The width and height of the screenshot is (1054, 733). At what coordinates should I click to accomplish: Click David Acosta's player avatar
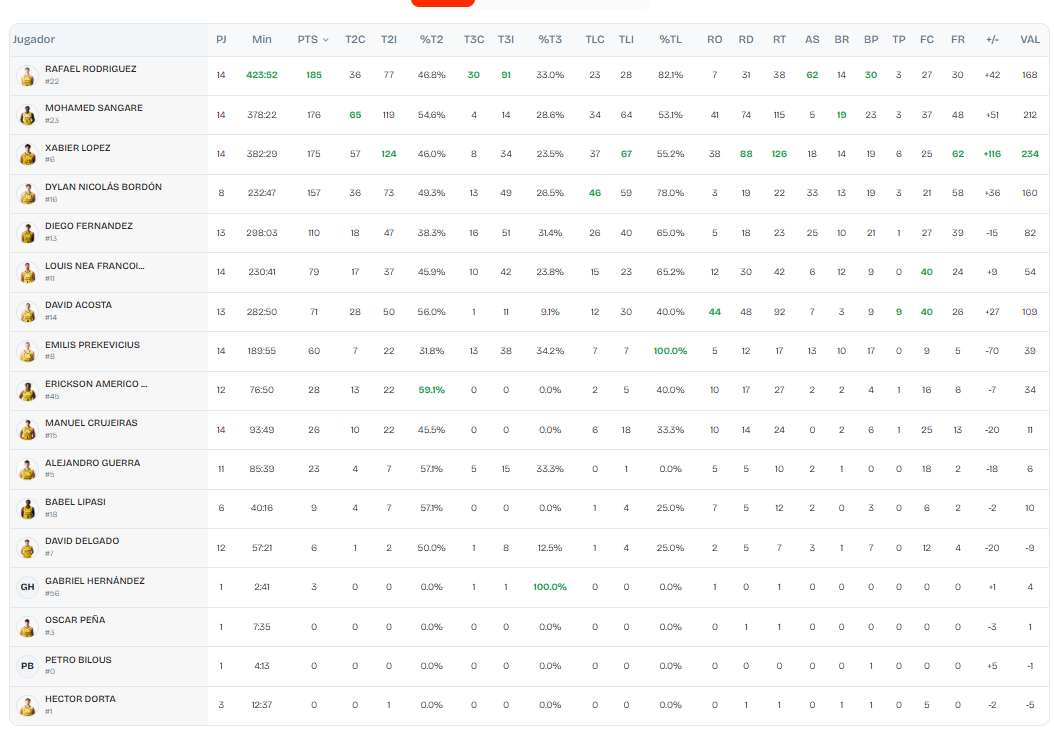(28, 312)
